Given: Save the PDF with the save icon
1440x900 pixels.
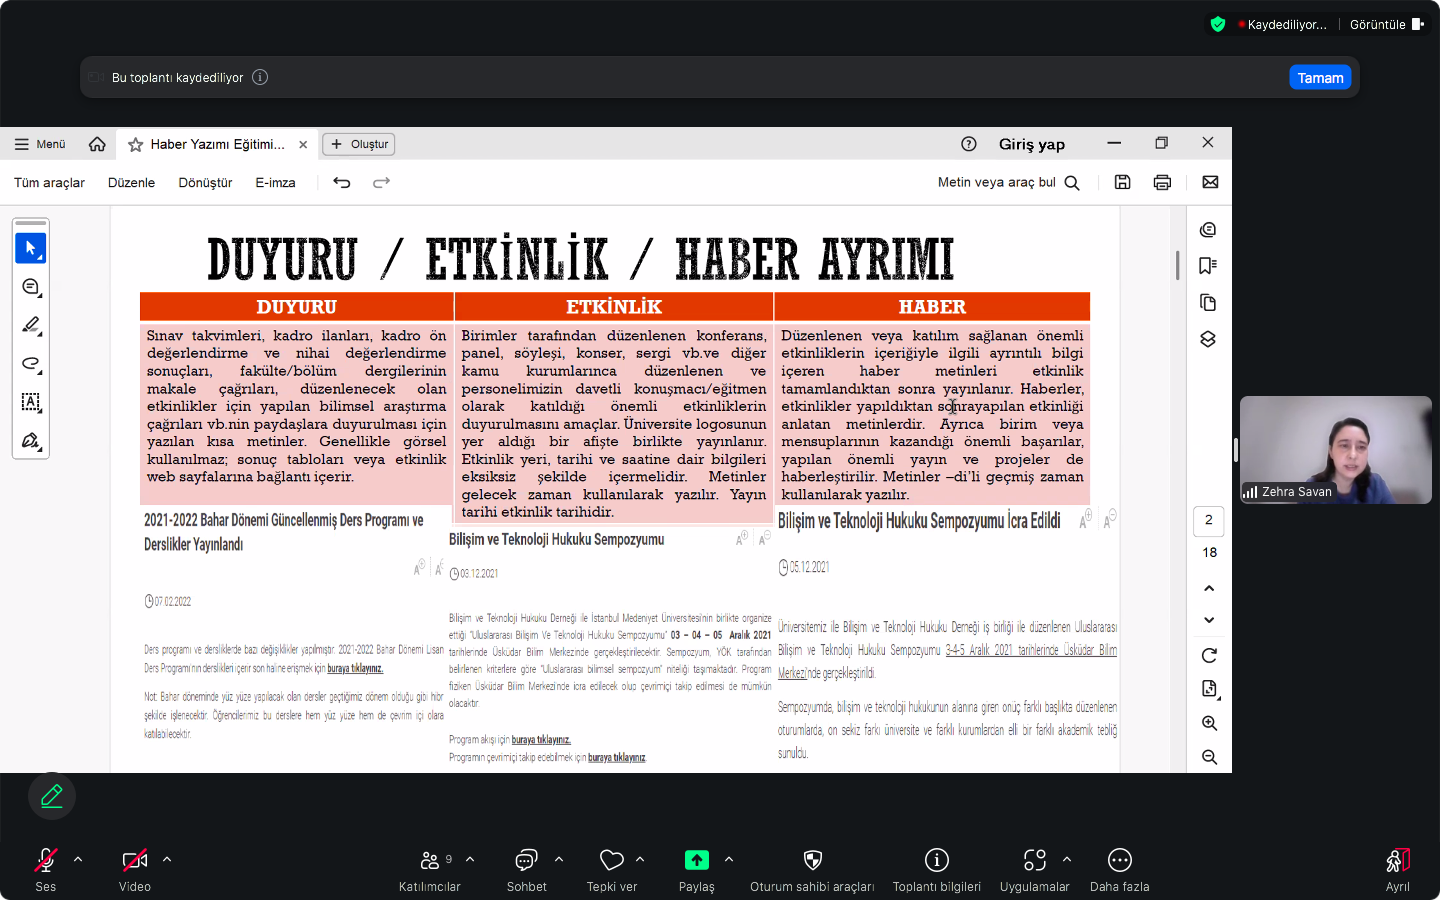Looking at the screenshot, I should tap(1122, 182).
